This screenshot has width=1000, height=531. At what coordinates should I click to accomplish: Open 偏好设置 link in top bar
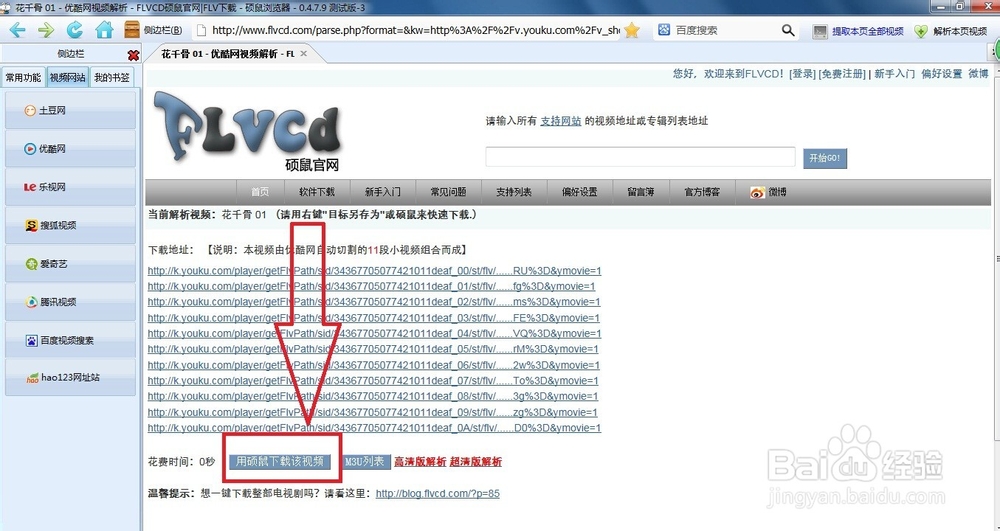click(941, 74)
